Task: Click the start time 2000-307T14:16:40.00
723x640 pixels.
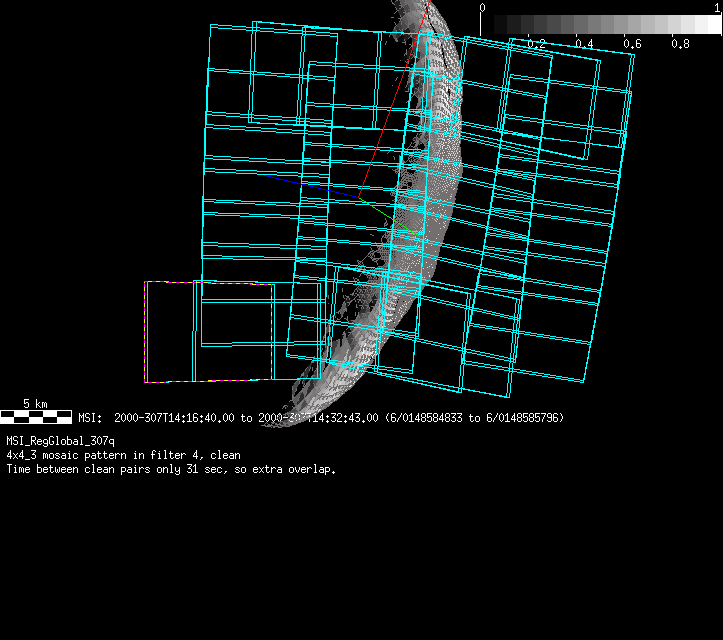Action: tap(175, 418)
